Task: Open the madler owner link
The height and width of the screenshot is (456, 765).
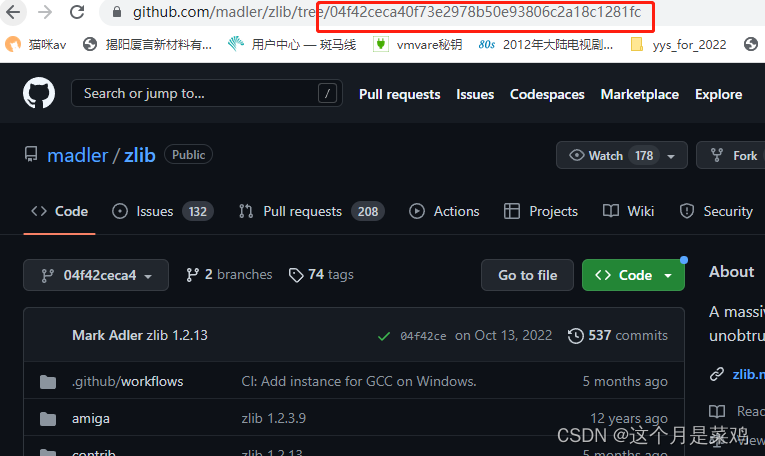Action: pyautogui.click(x=78, y=156)
